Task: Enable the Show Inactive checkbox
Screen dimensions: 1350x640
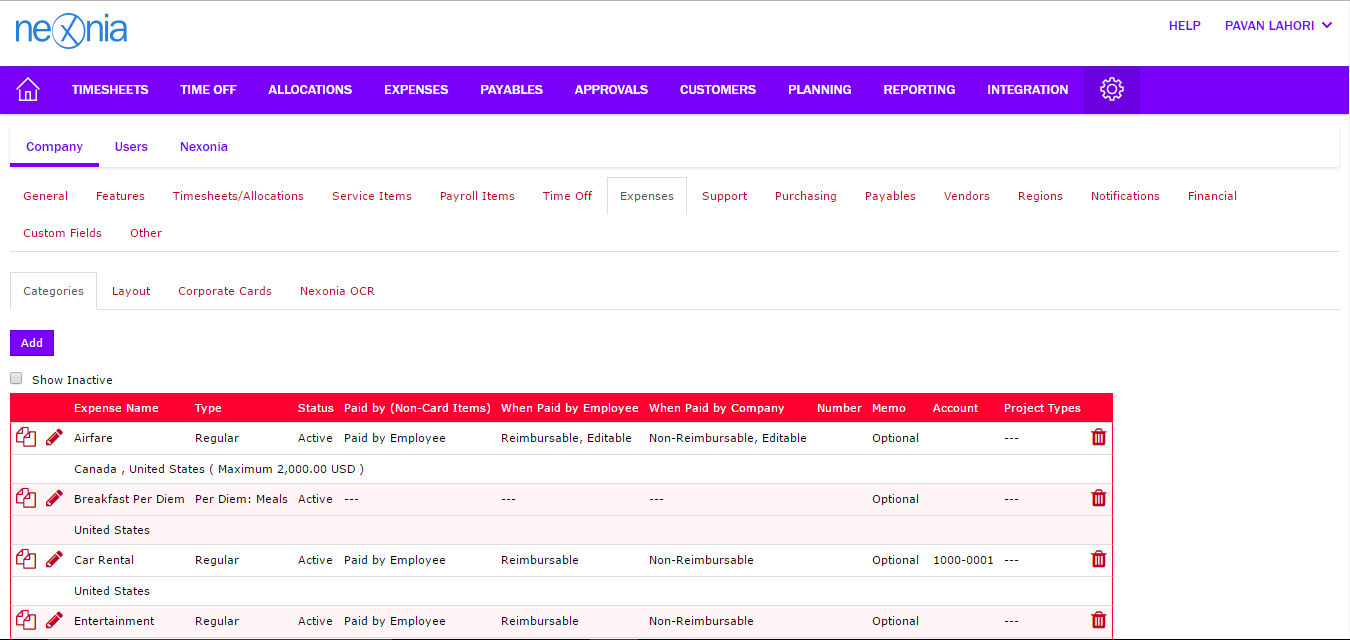Action: 16,379
